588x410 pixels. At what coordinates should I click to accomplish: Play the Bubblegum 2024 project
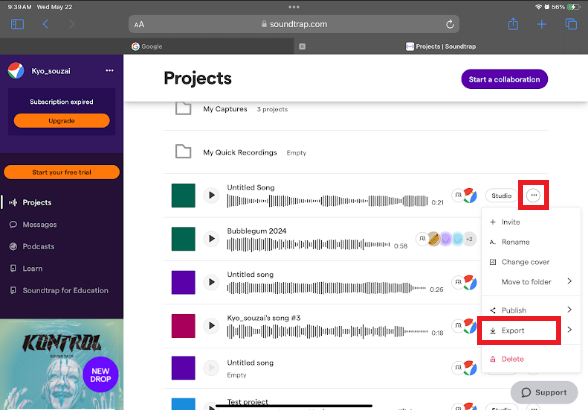(x=212, y=239)
